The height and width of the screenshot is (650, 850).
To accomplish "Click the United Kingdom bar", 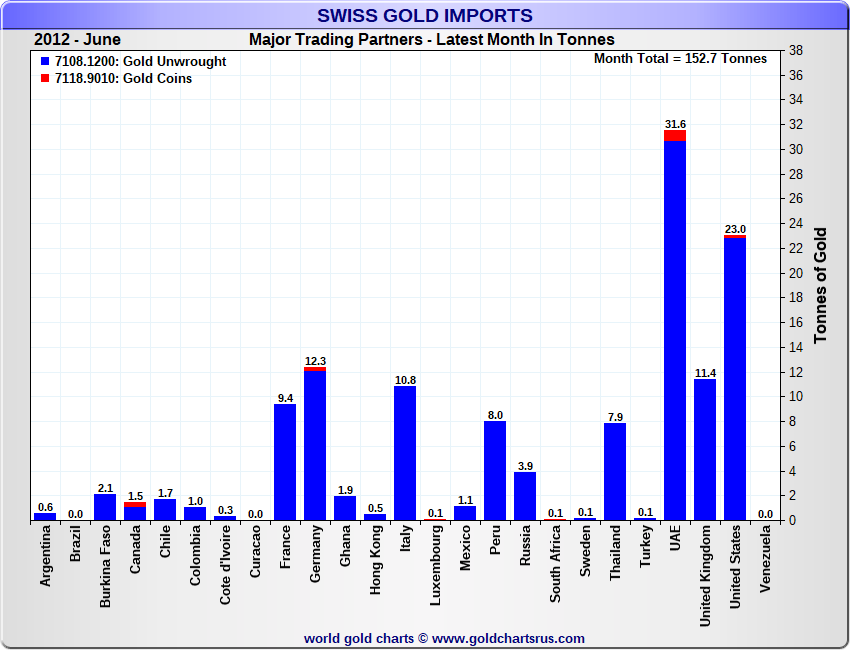I will 705,450.
